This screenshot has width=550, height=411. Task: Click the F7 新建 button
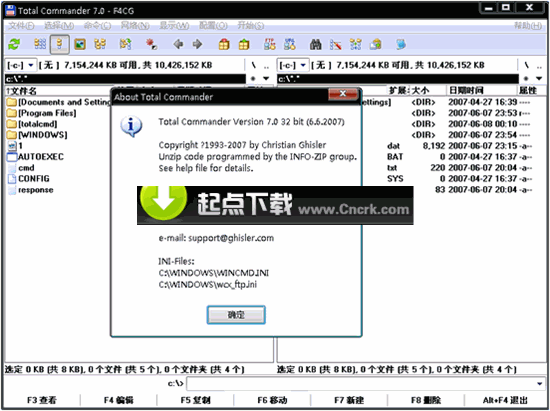(x=349, y=400)
